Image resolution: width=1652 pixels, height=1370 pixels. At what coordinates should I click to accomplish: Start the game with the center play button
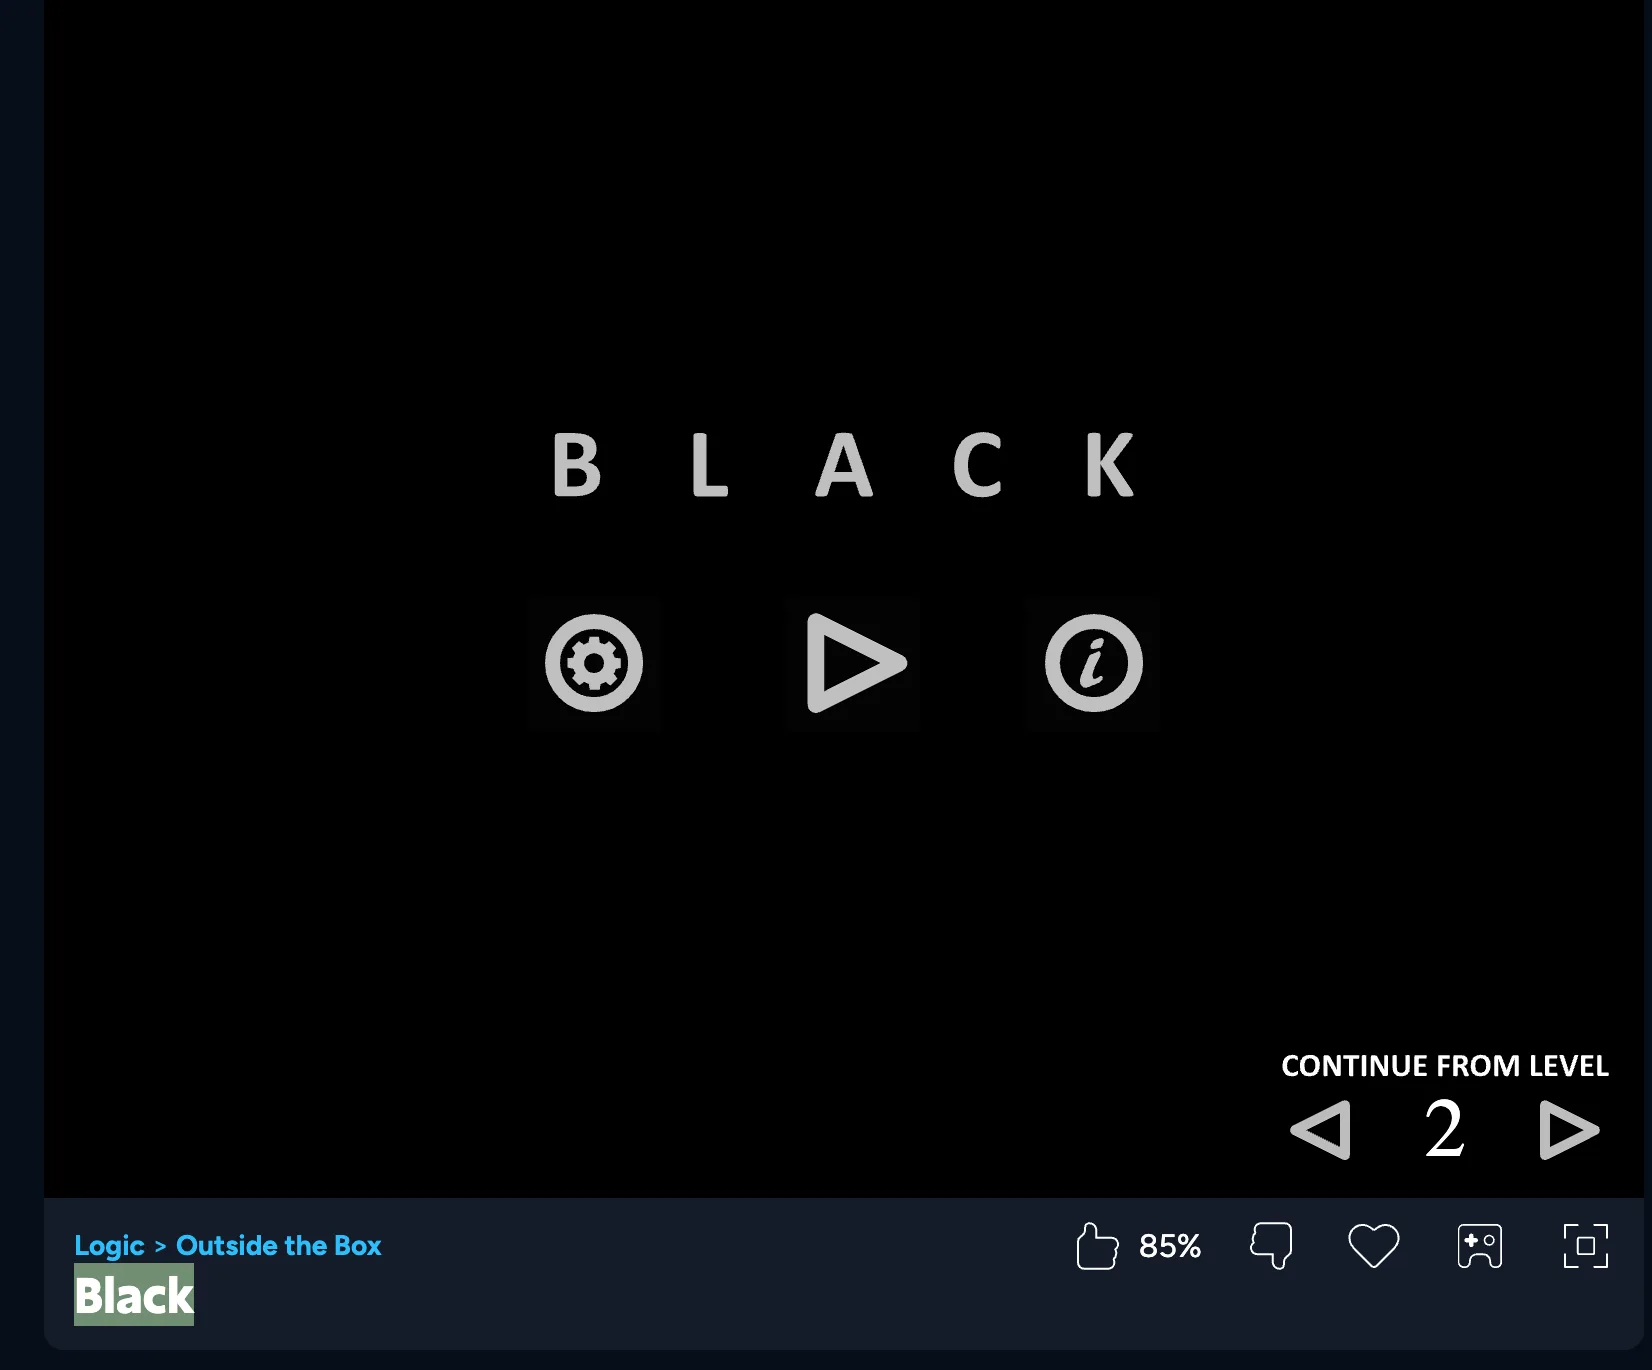853,663
